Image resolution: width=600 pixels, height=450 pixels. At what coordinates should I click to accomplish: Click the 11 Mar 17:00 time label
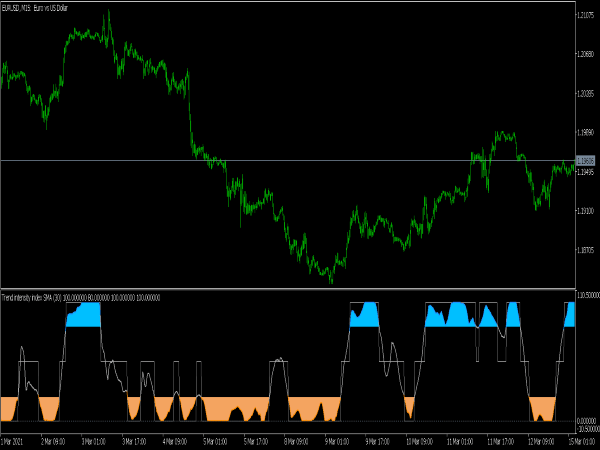(501, 442)
